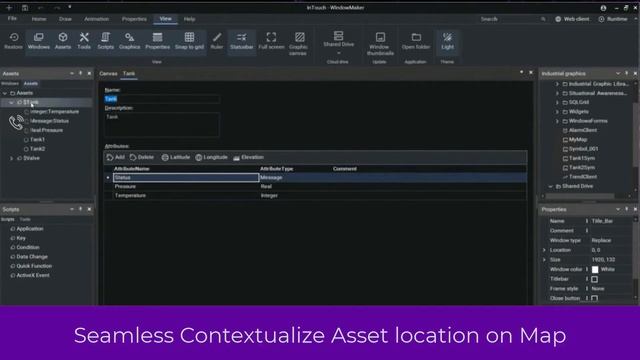This screenshot has width=640, height=360.
Task: Expand the Size property
Action: click(544, 260)
